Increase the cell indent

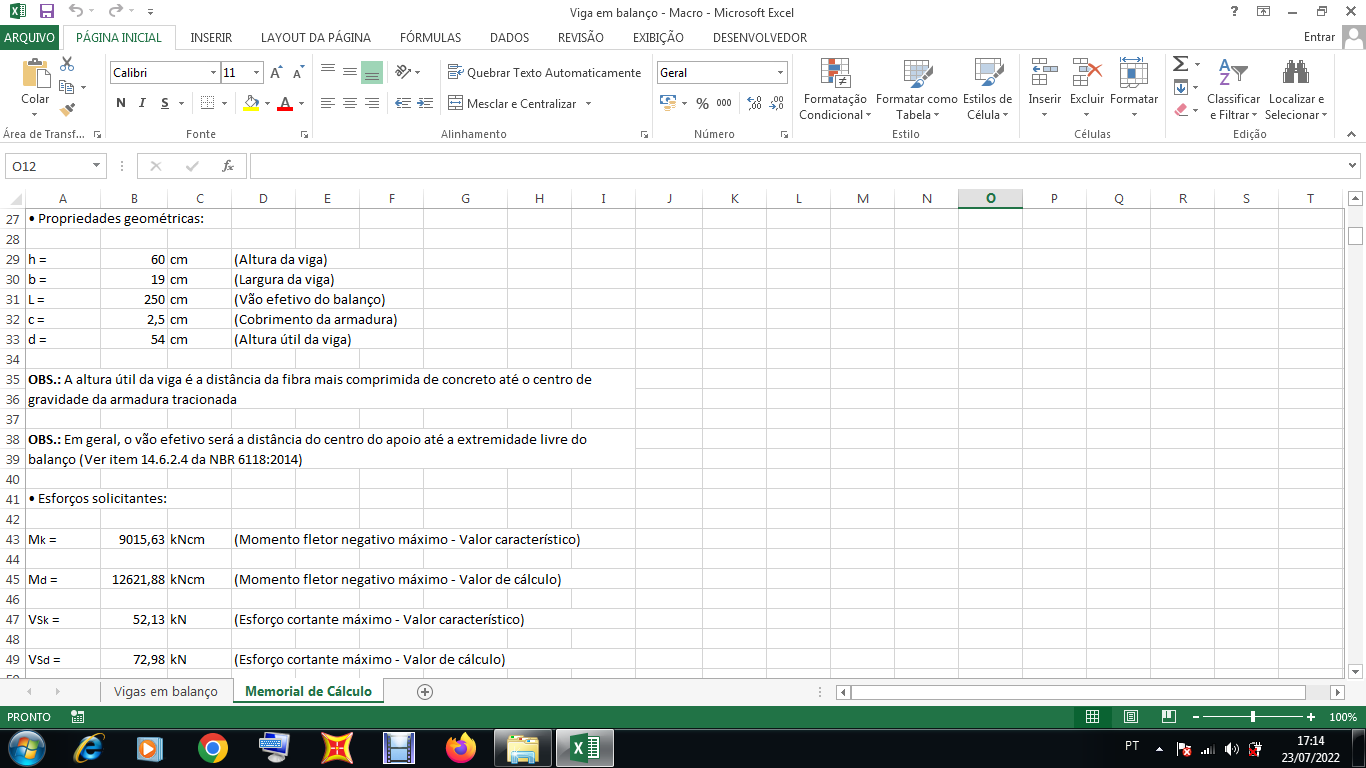pyautogui.click(x=425, y=103)
